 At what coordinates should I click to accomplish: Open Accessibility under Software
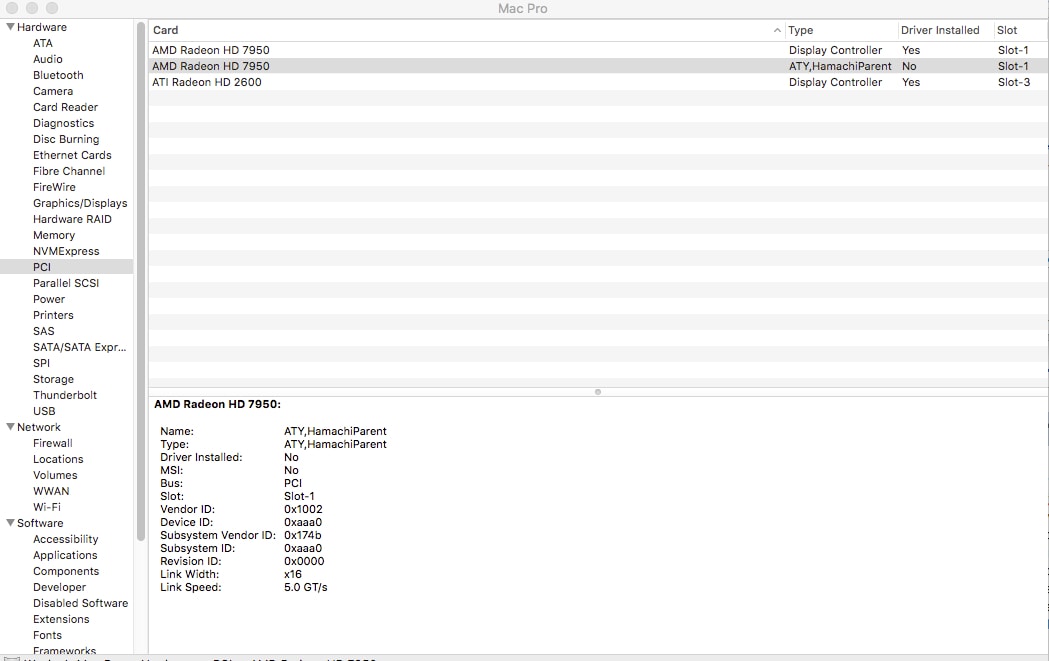click(x=66, y=539)
